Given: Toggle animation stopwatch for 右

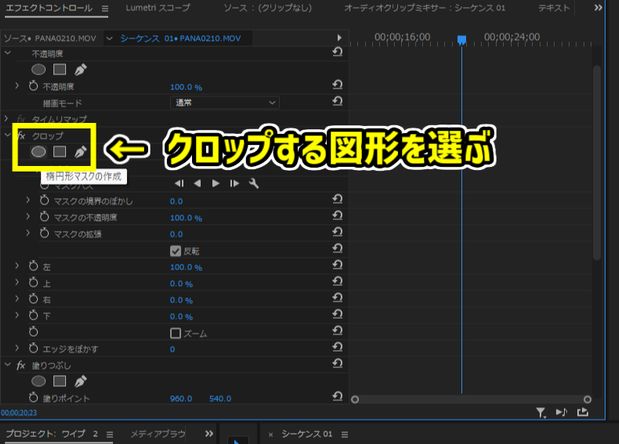Looking at the screenshot, I should (x=34, y=299).
